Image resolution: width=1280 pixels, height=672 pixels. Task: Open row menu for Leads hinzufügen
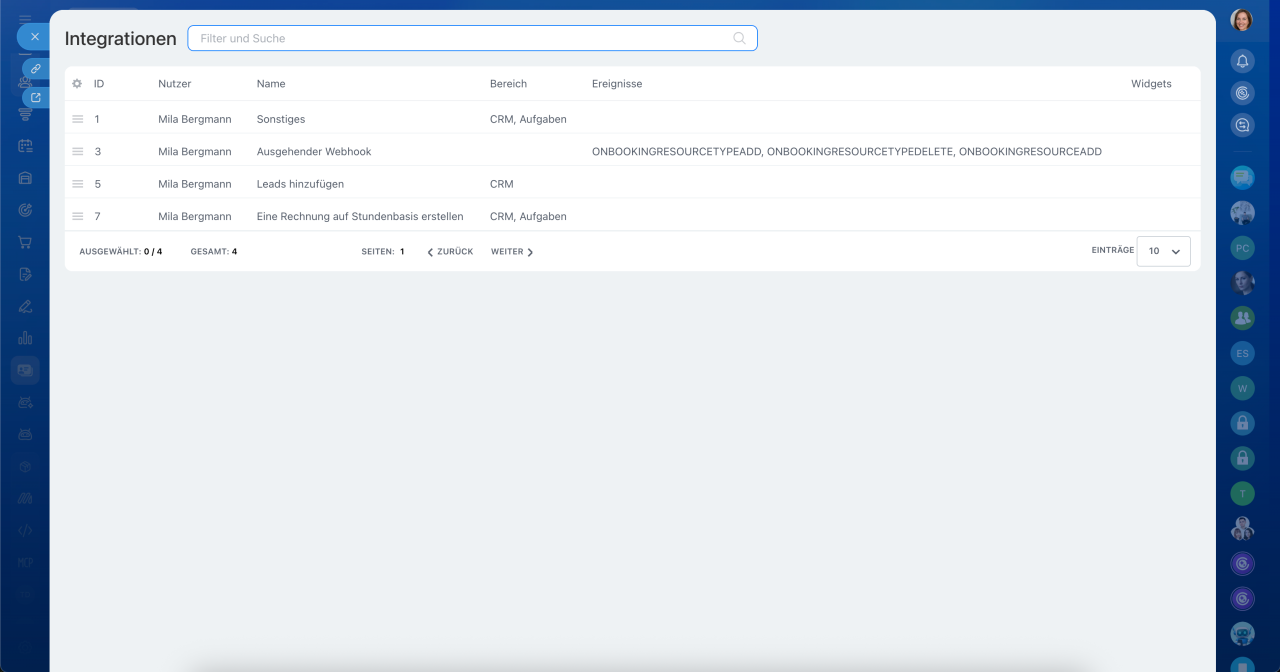(x=77, y=184)
